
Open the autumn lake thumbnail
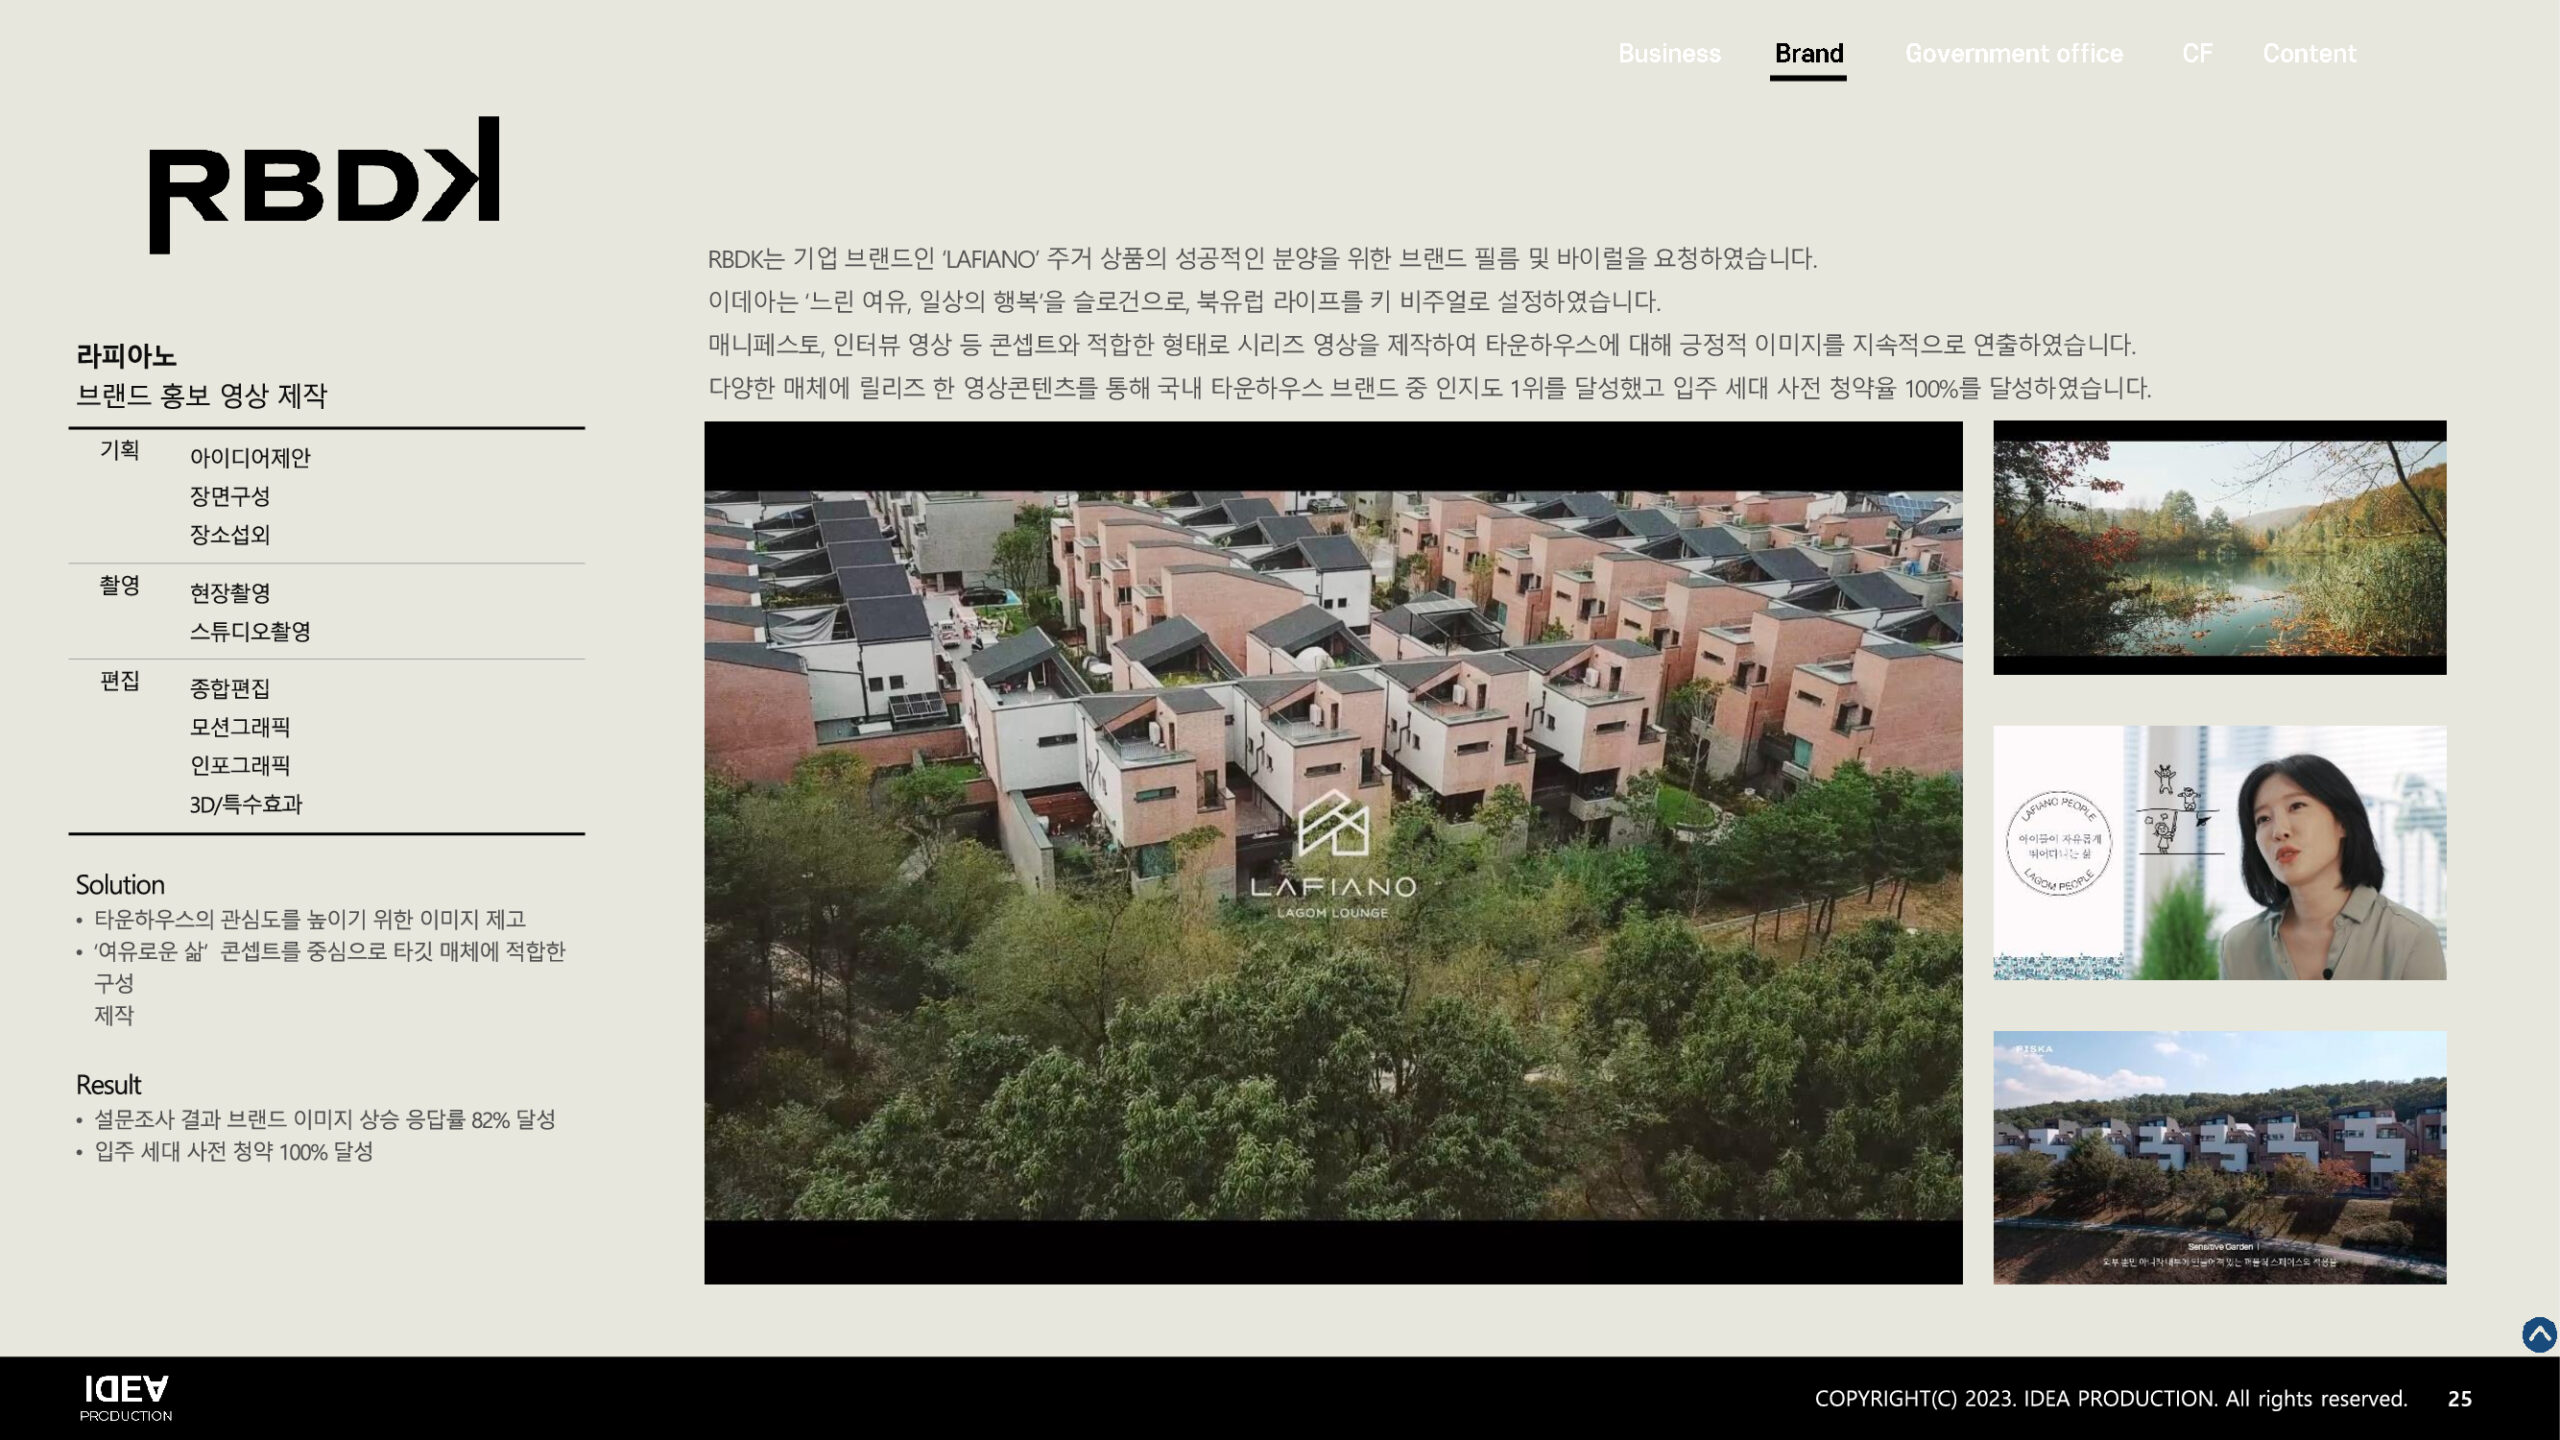(2219, 548)
